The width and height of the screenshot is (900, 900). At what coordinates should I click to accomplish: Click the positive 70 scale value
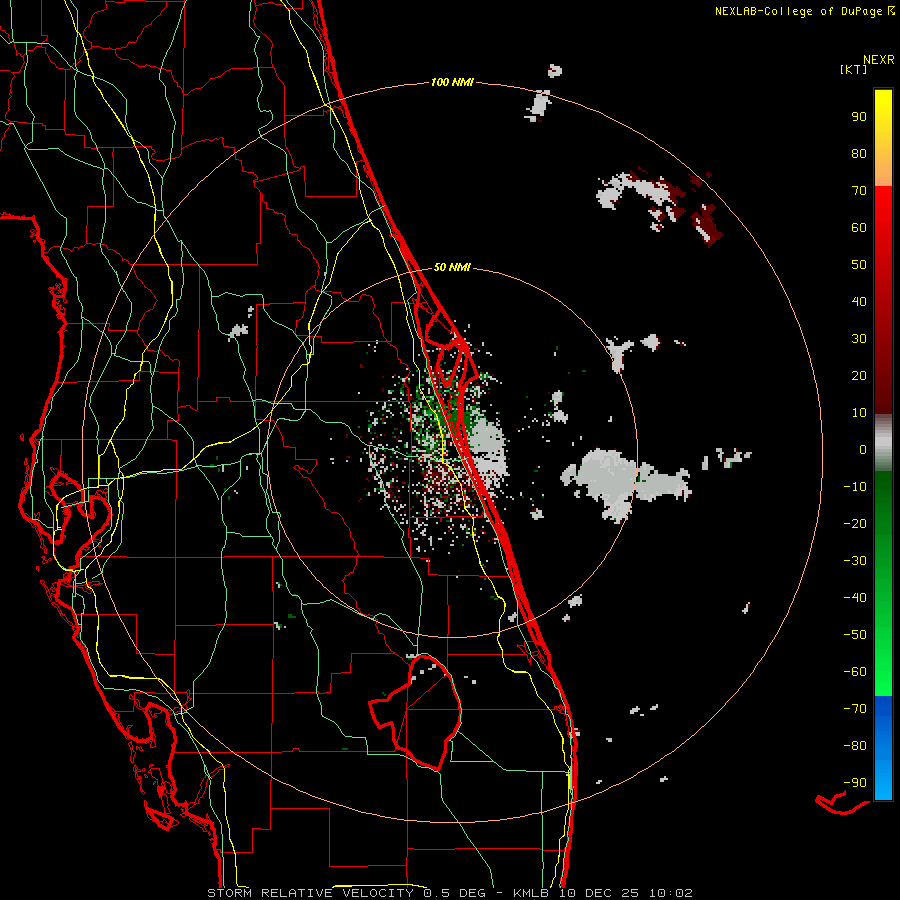coord(859,191)
